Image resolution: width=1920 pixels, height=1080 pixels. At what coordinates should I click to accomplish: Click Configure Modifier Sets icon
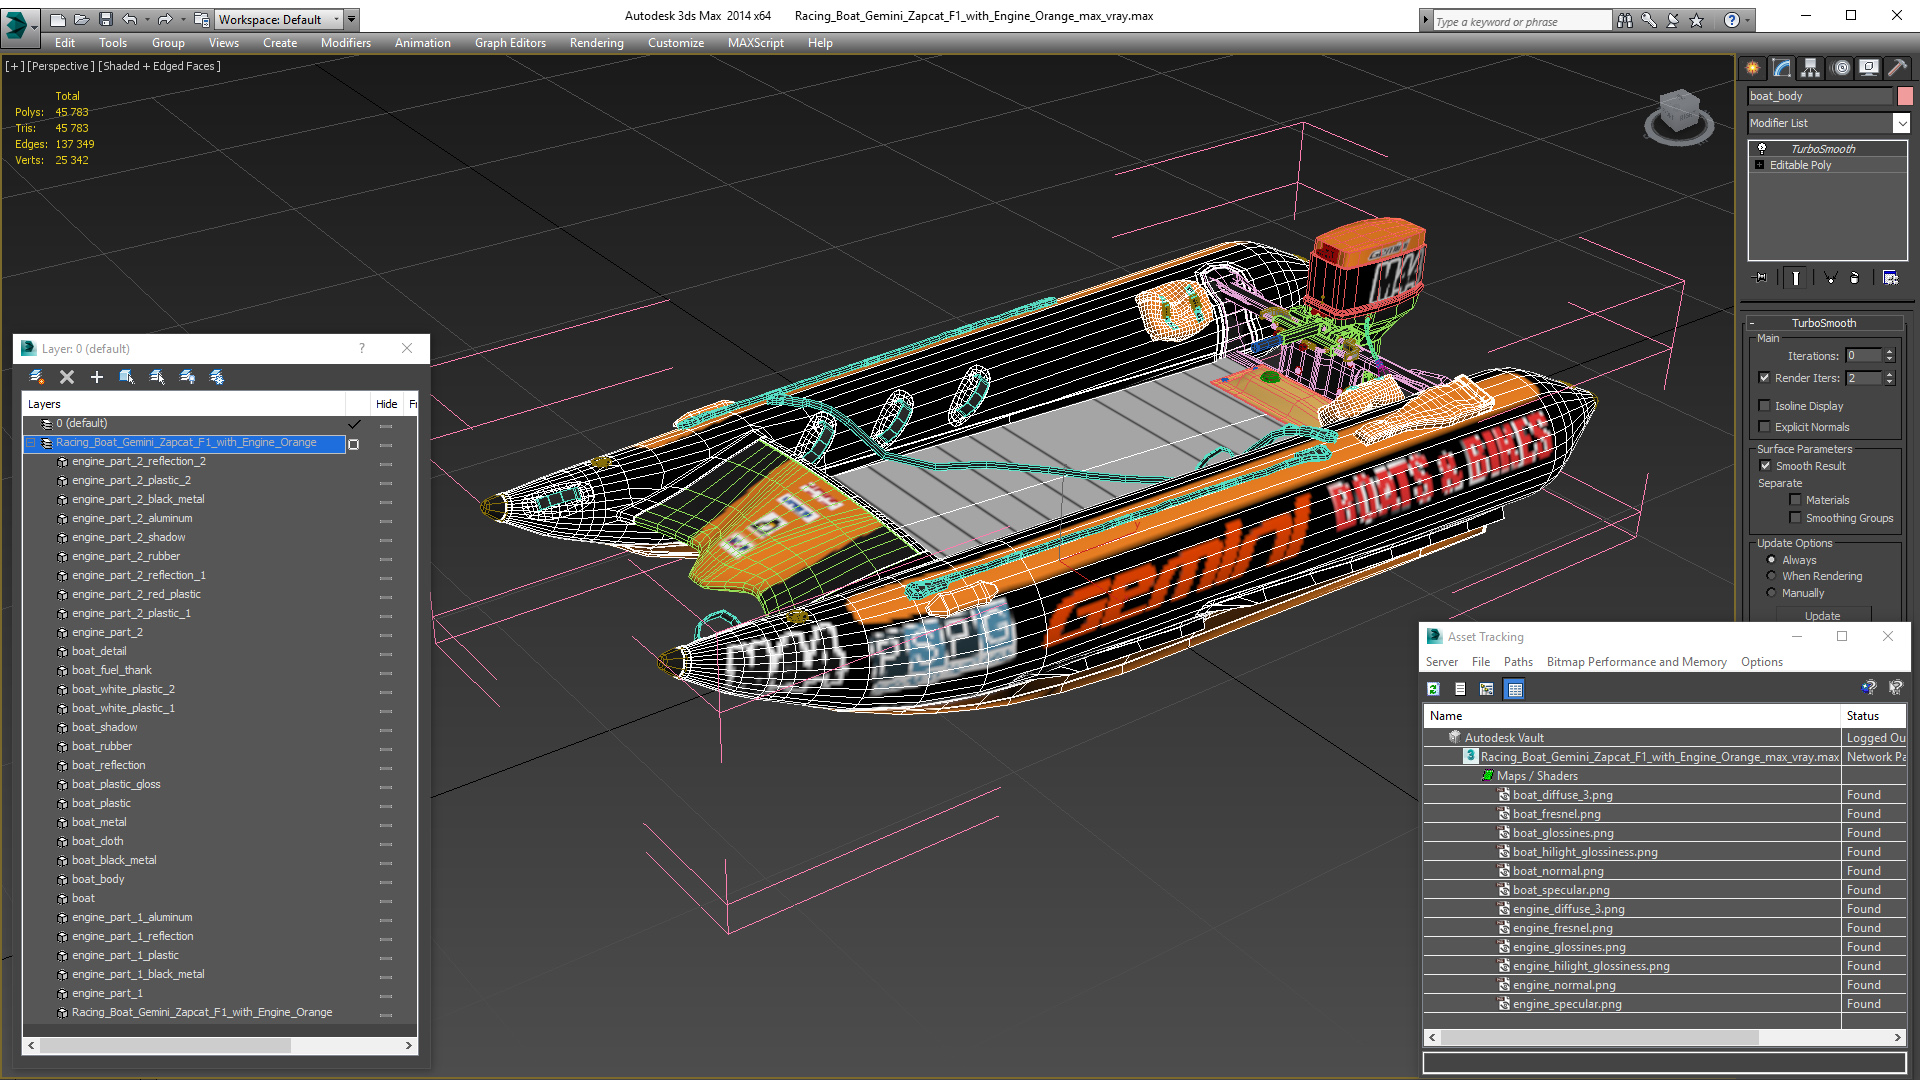pos(1890,278)
